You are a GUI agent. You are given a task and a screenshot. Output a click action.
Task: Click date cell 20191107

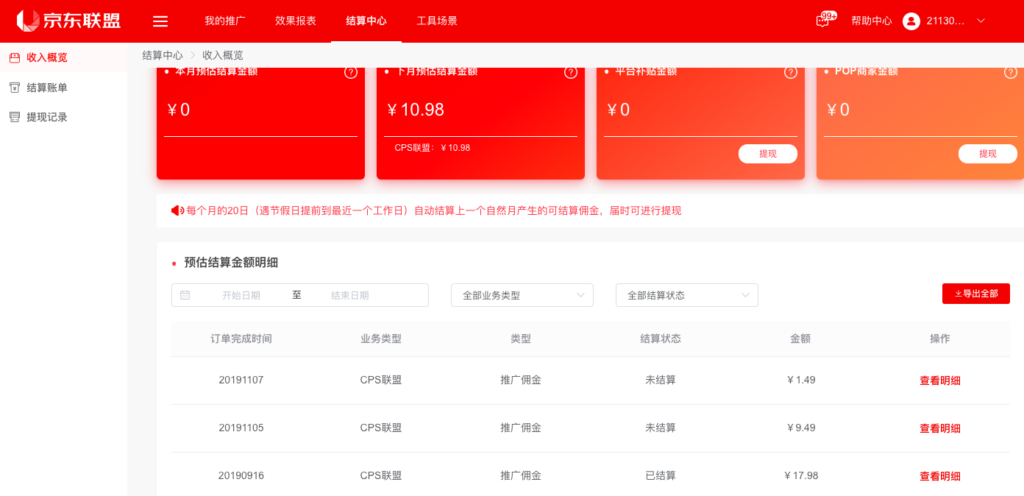pos(241,380)
